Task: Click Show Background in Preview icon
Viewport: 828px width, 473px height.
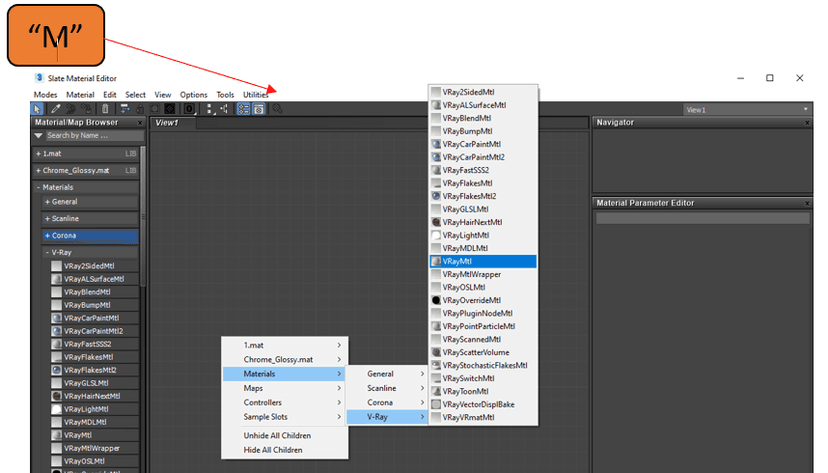Action: [x=170, y=109]
